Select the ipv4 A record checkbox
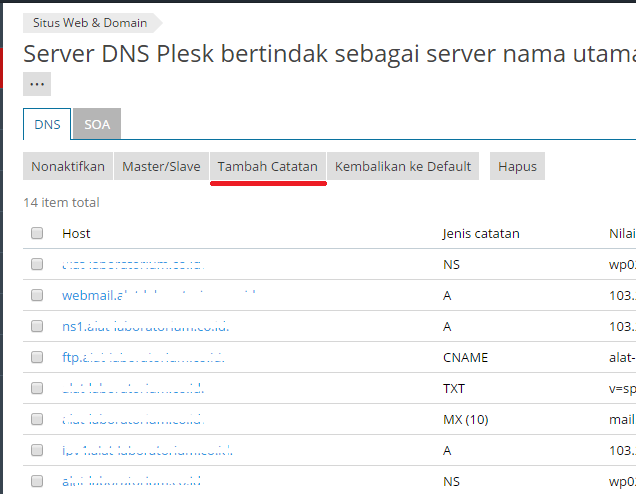 click(x=37, y=450)
